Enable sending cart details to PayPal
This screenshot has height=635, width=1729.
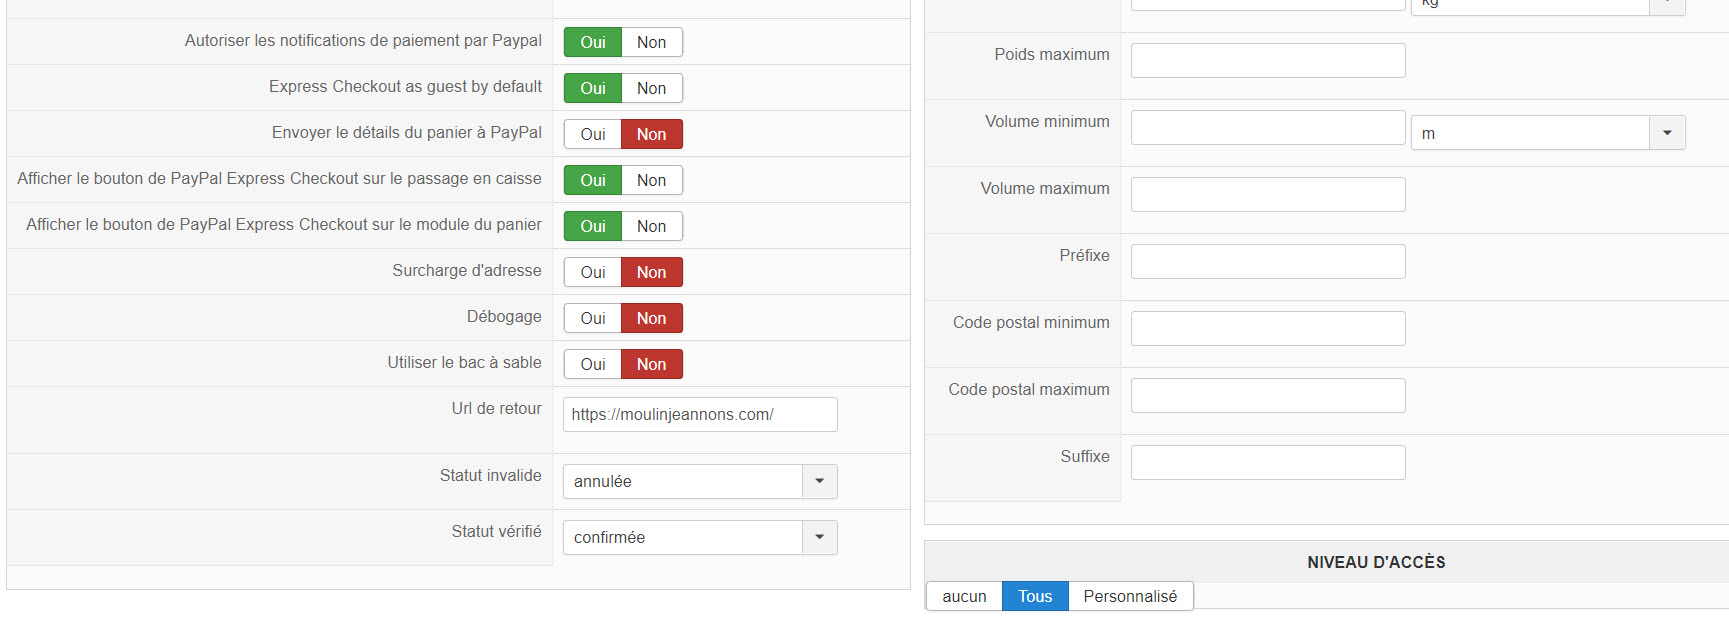pyautogui.click(x=593, y=134)
